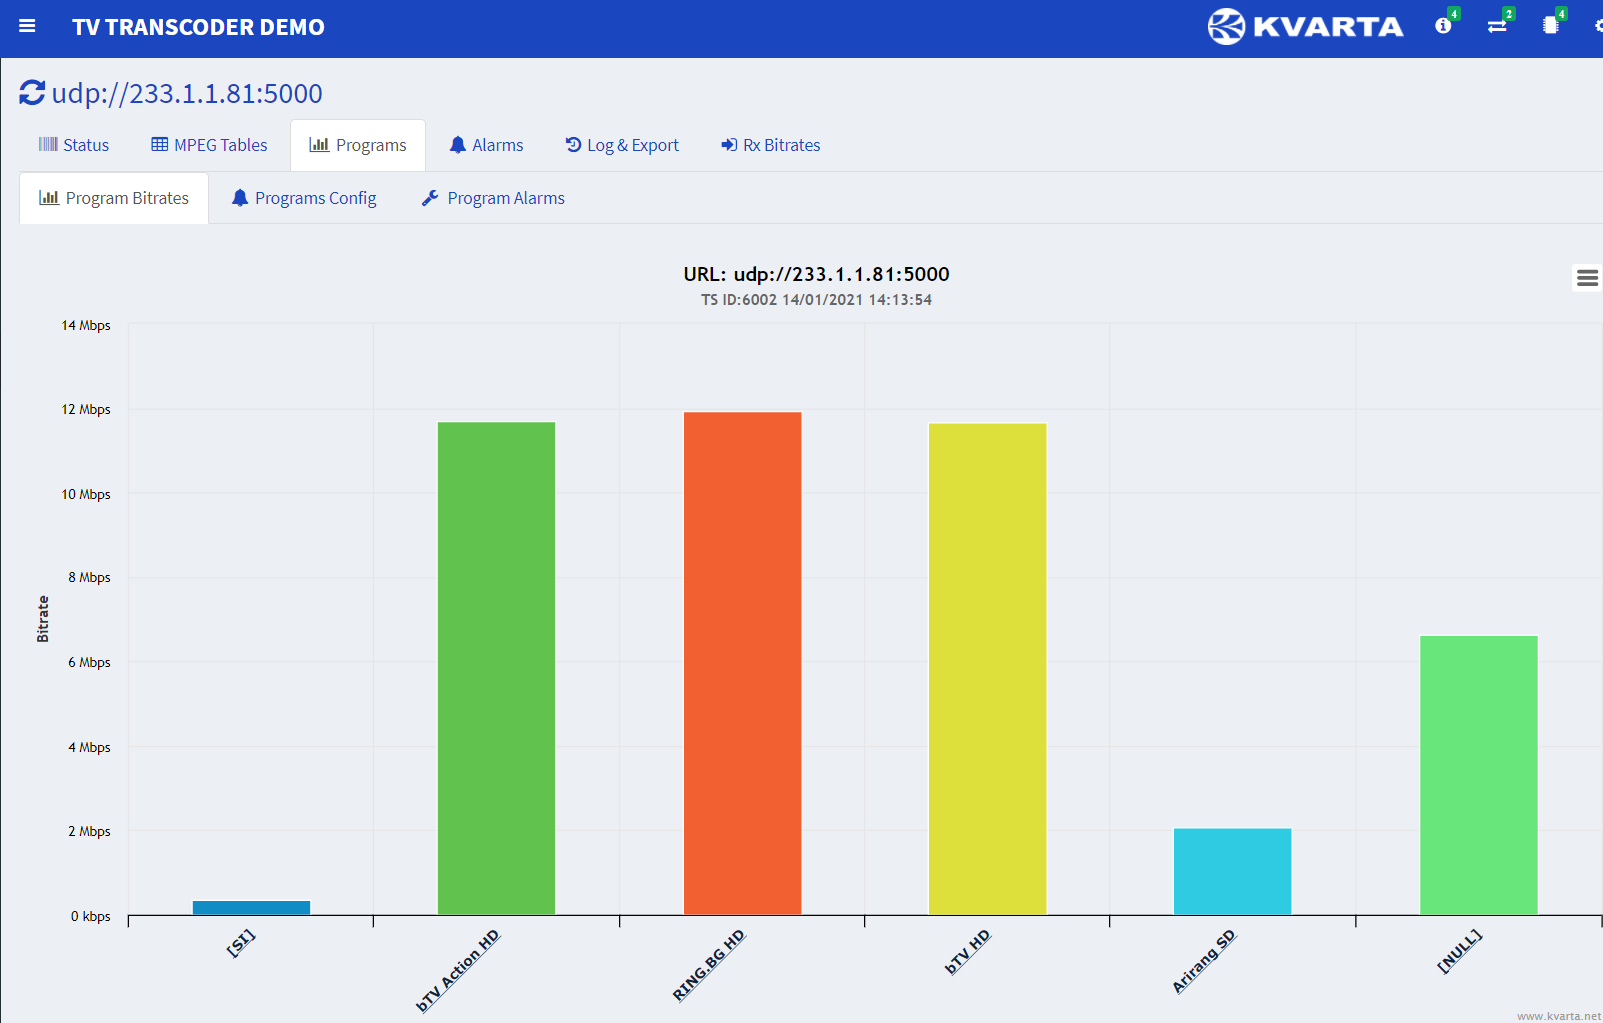Click the Bitrate y-axis title
Viewport: 1603px width, 1023px height.
43,619
